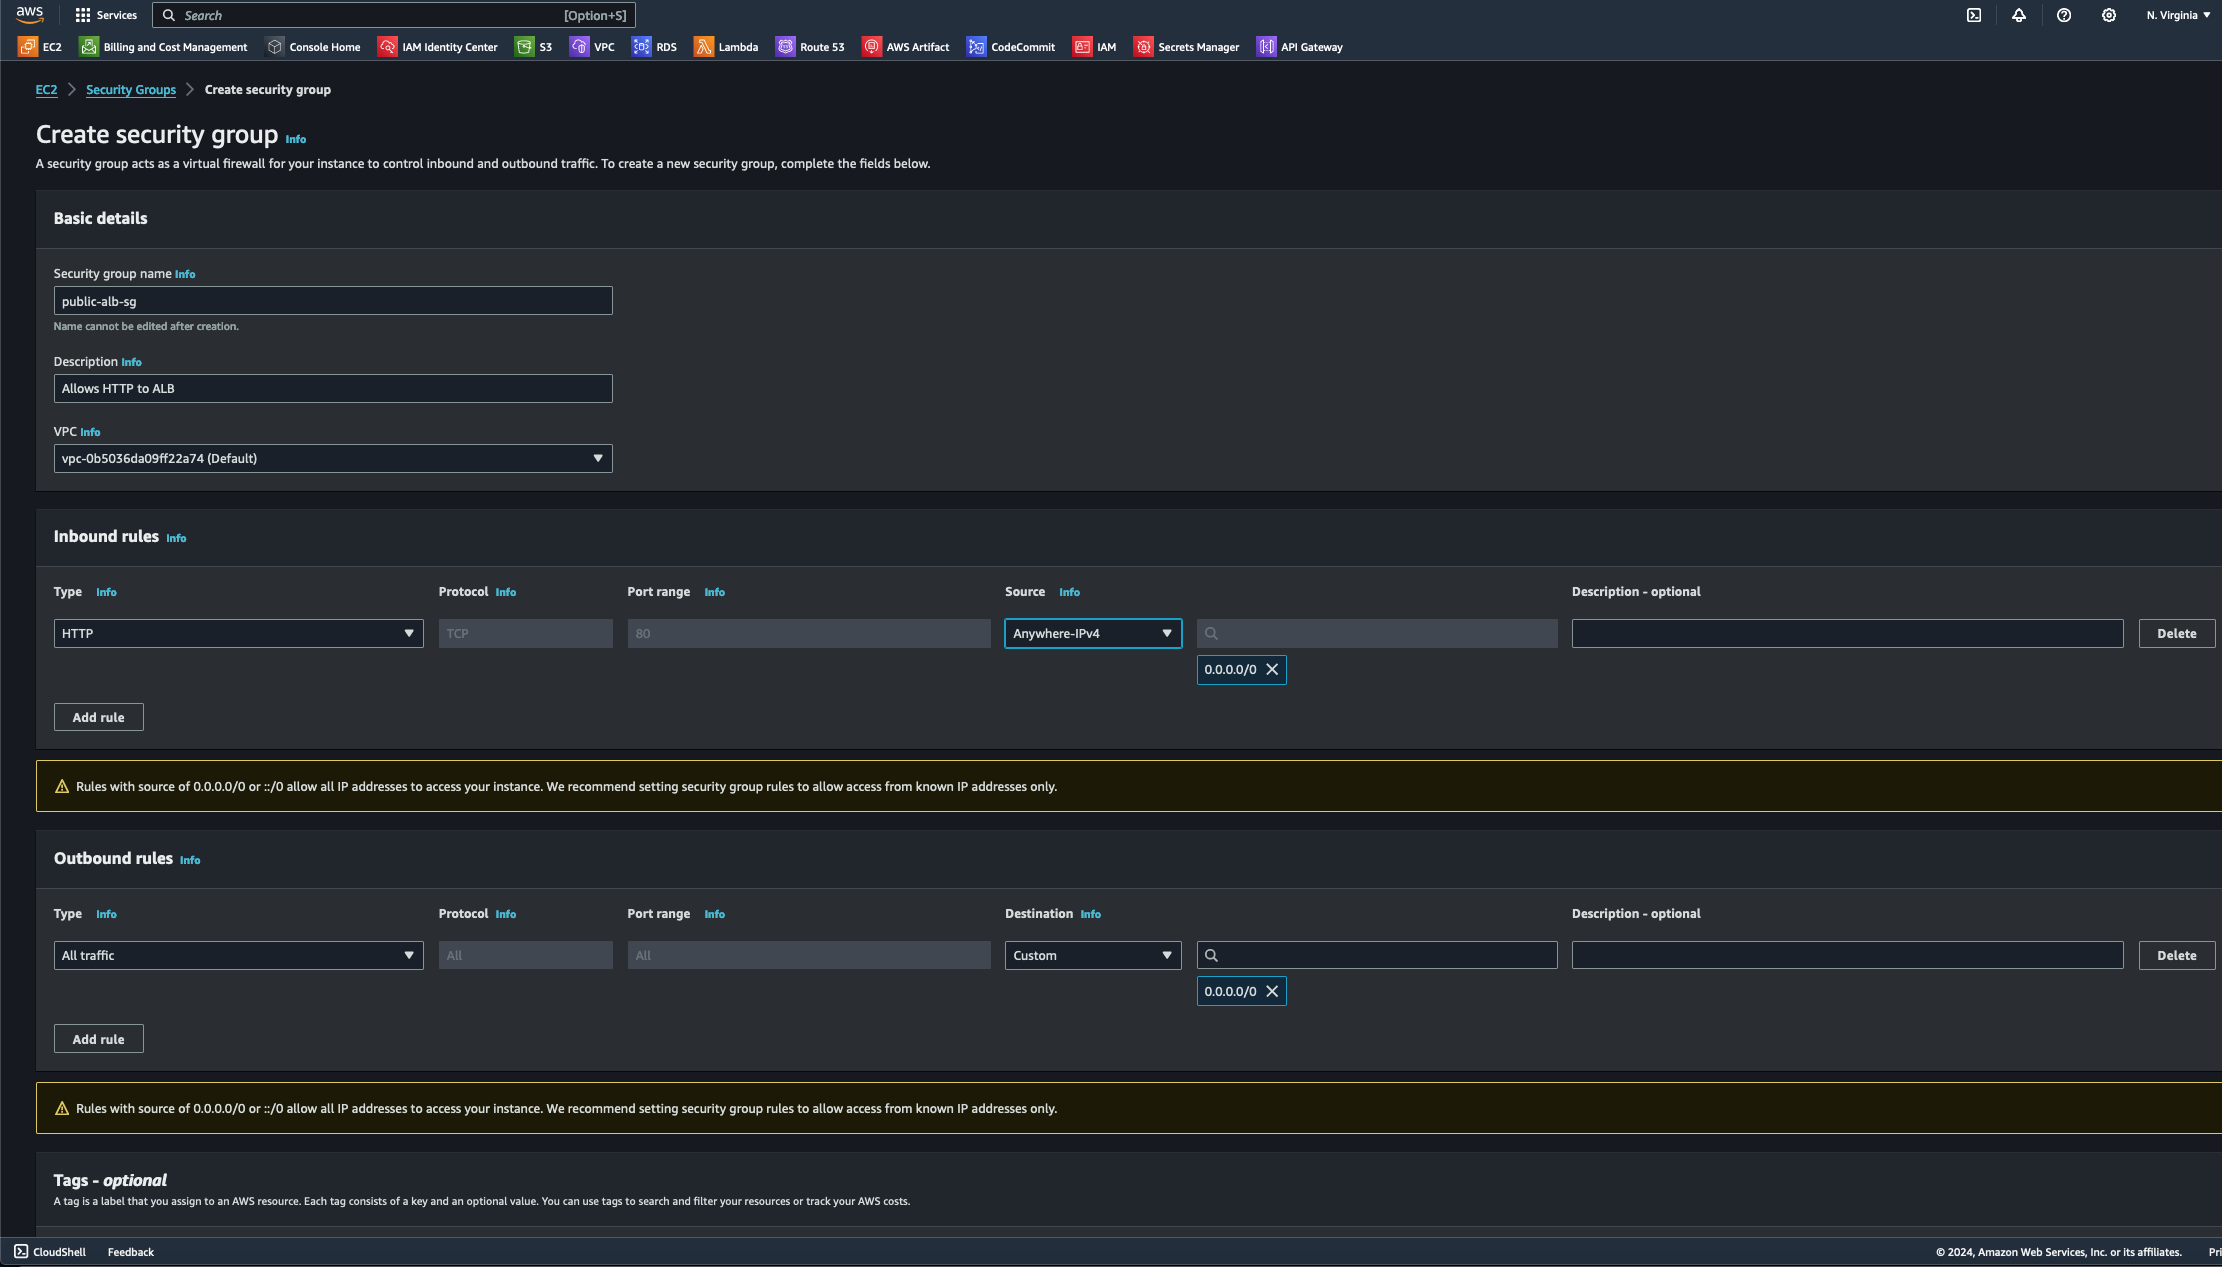Screen dimensions: 2222x1267
Task: Open notifications bell
Action: point(2019,15)
